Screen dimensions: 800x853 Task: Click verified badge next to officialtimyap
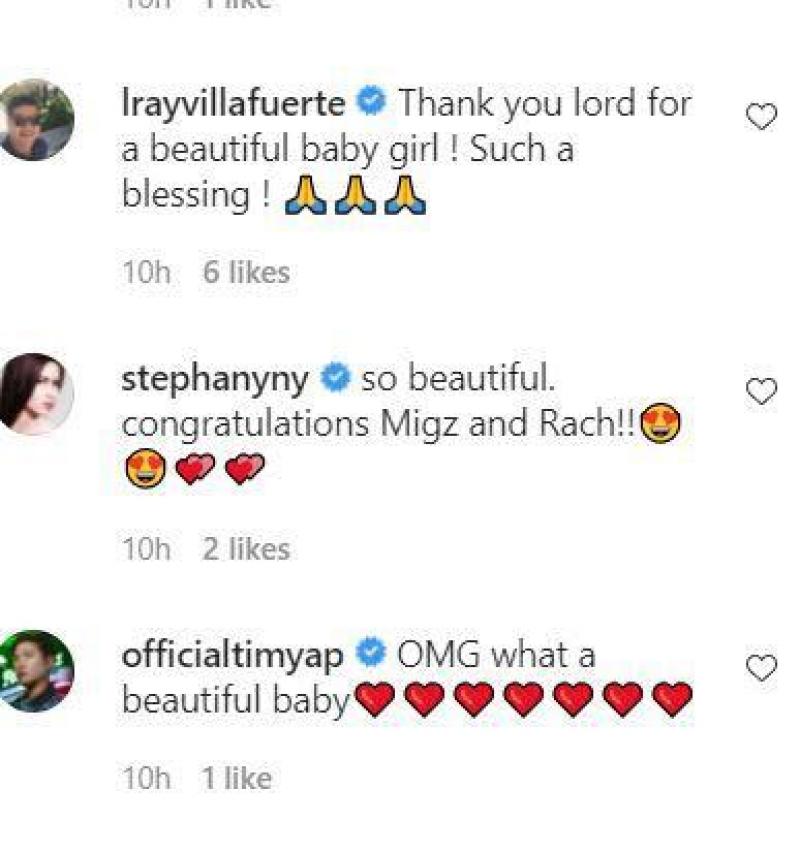coord(372,655)
